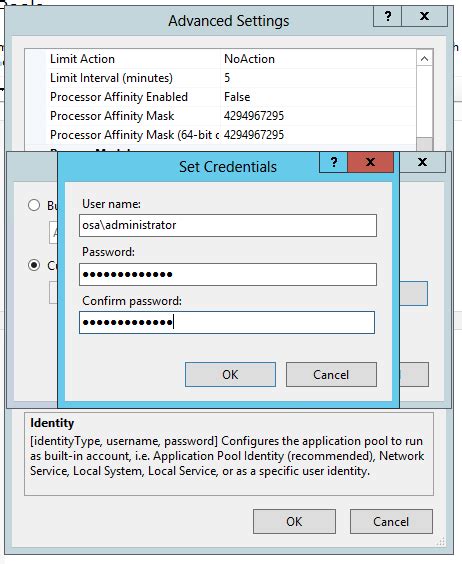Click OK in the Advanced Settings window
The image size is (462, 564).
tap(294, 522)
